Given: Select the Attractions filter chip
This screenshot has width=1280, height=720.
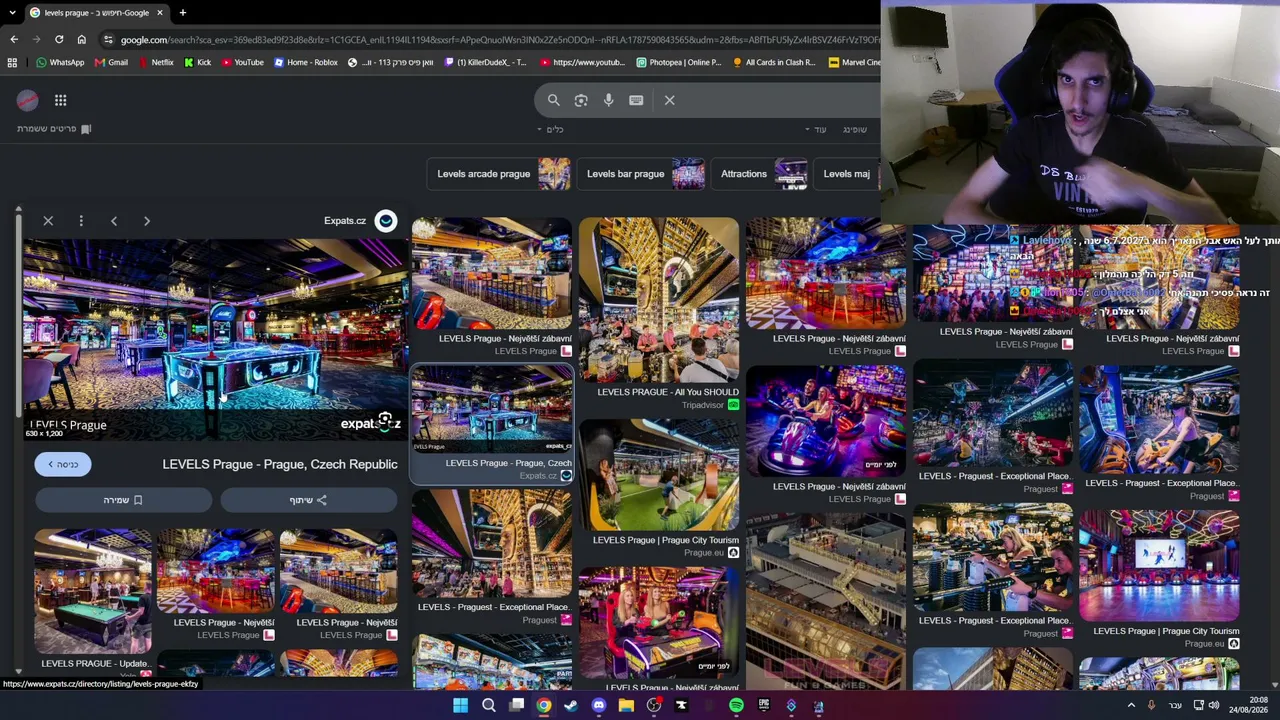Looking at the screenshot, I should pos(760,174).
